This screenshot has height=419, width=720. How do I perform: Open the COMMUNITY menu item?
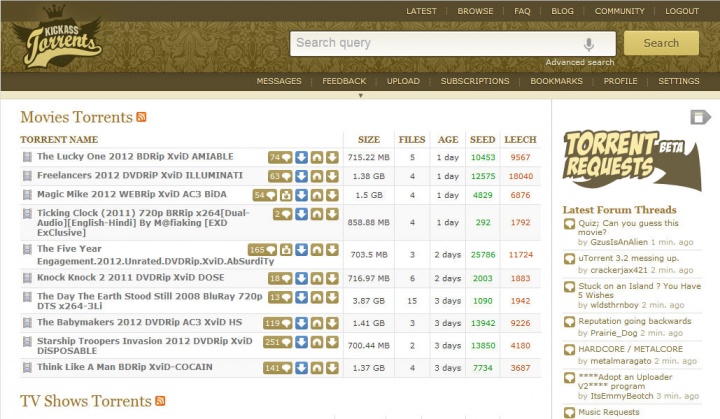(x=619, y=11)
